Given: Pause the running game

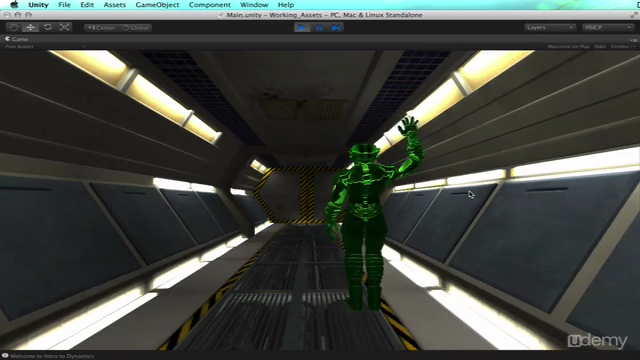Looking at the screenshot, I should point(319,28).
